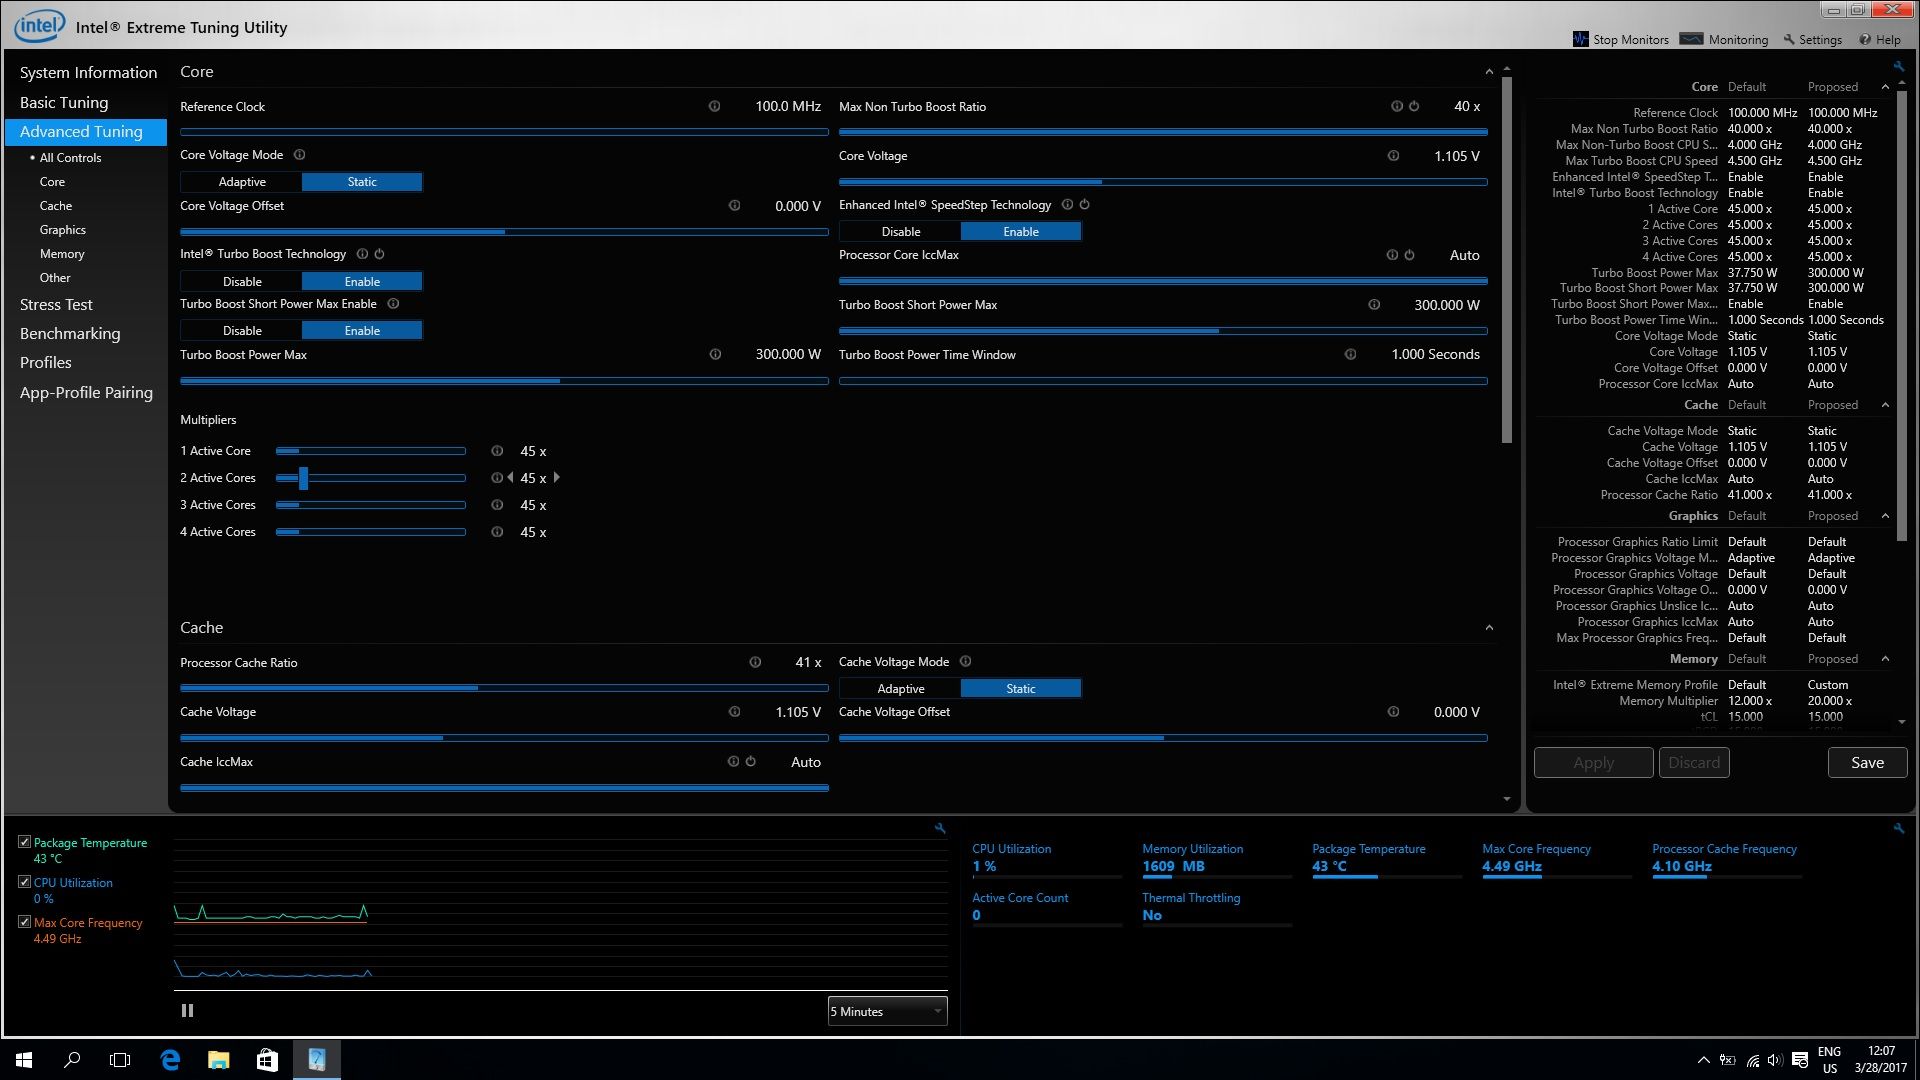The width and height of the screenshot is (1920, 1080).
Task: Collapse the Cache section chevron
Action: [1489, 628]
